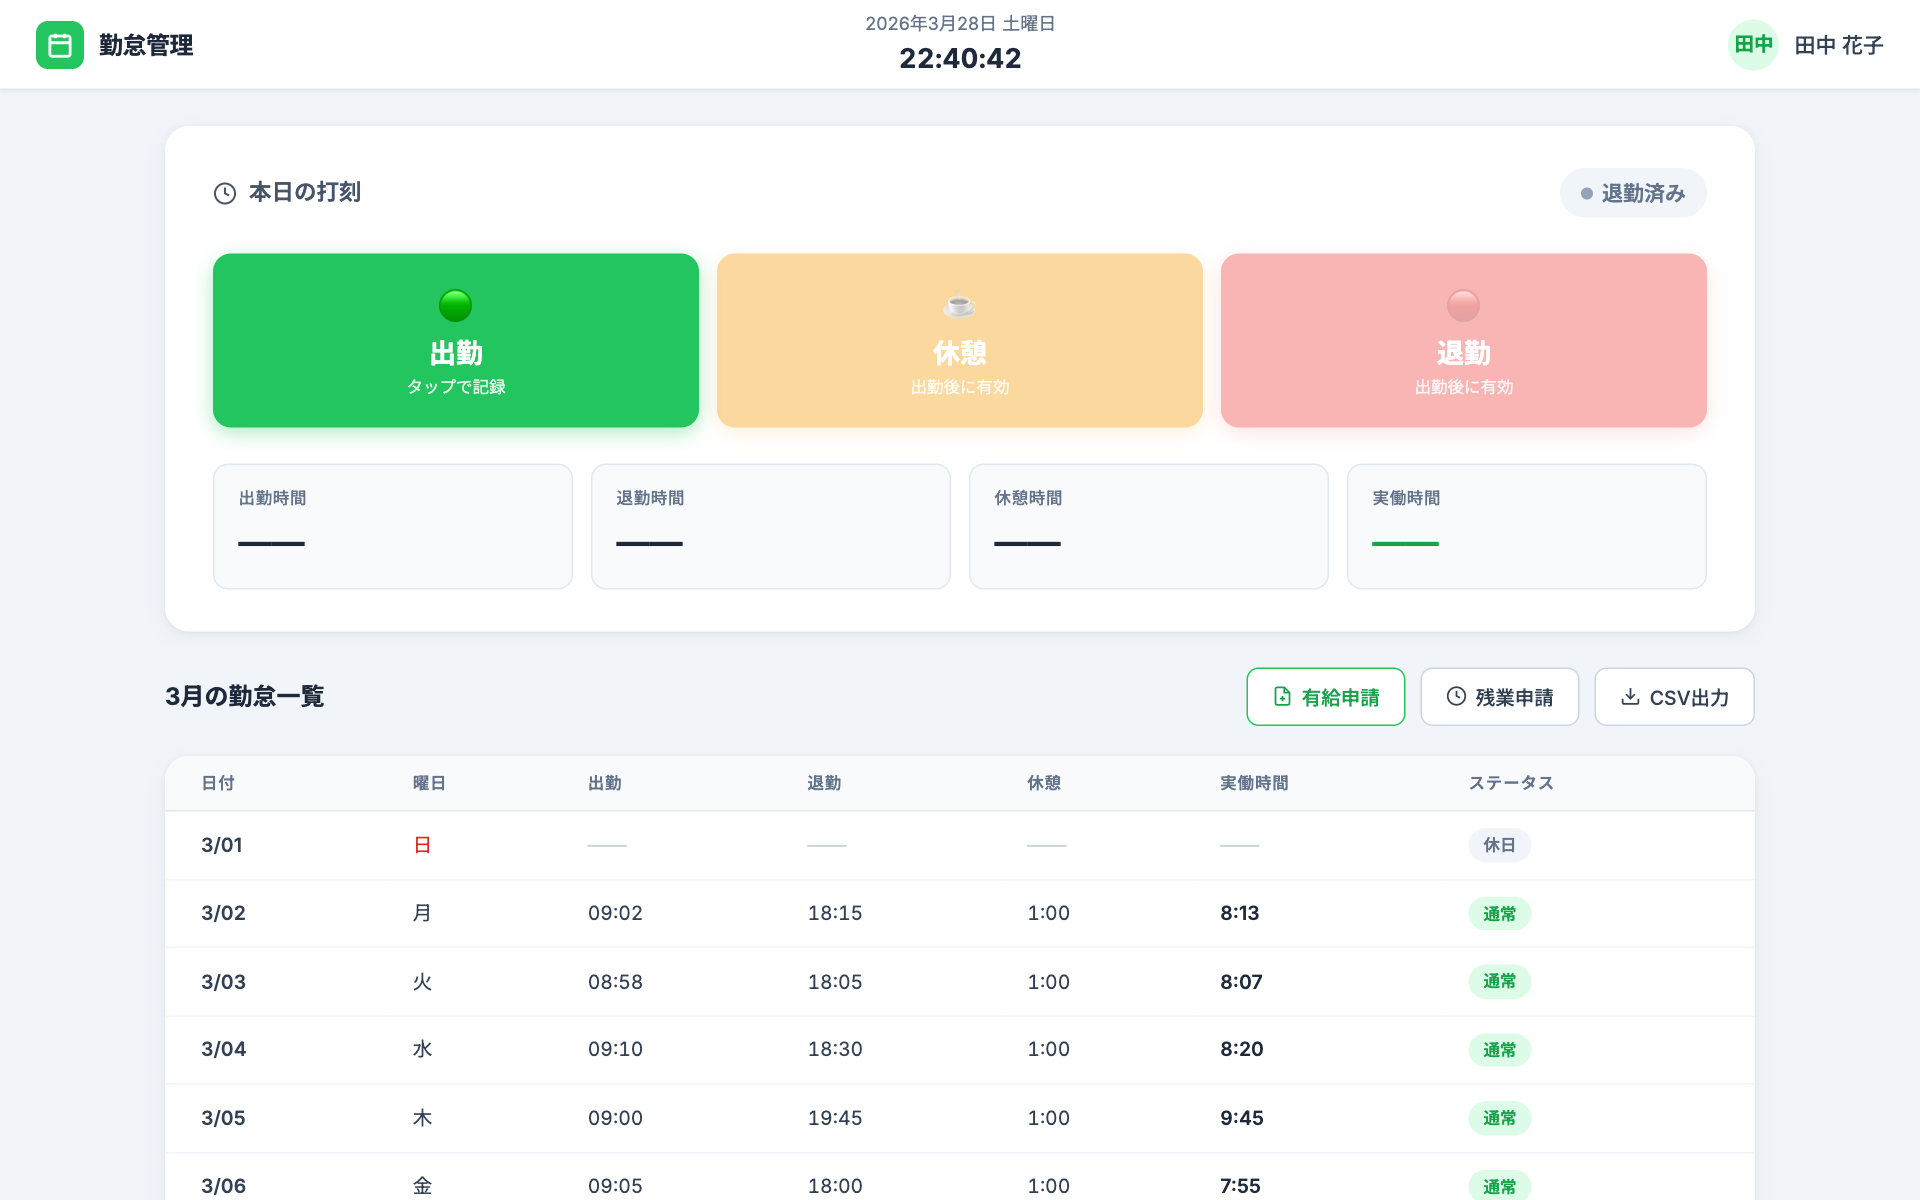This screenshot has width=1920, height=1200.
Task: Click the 休日 status tag on 3/01
Action: pyautogui.click(x=1499, y=845)
